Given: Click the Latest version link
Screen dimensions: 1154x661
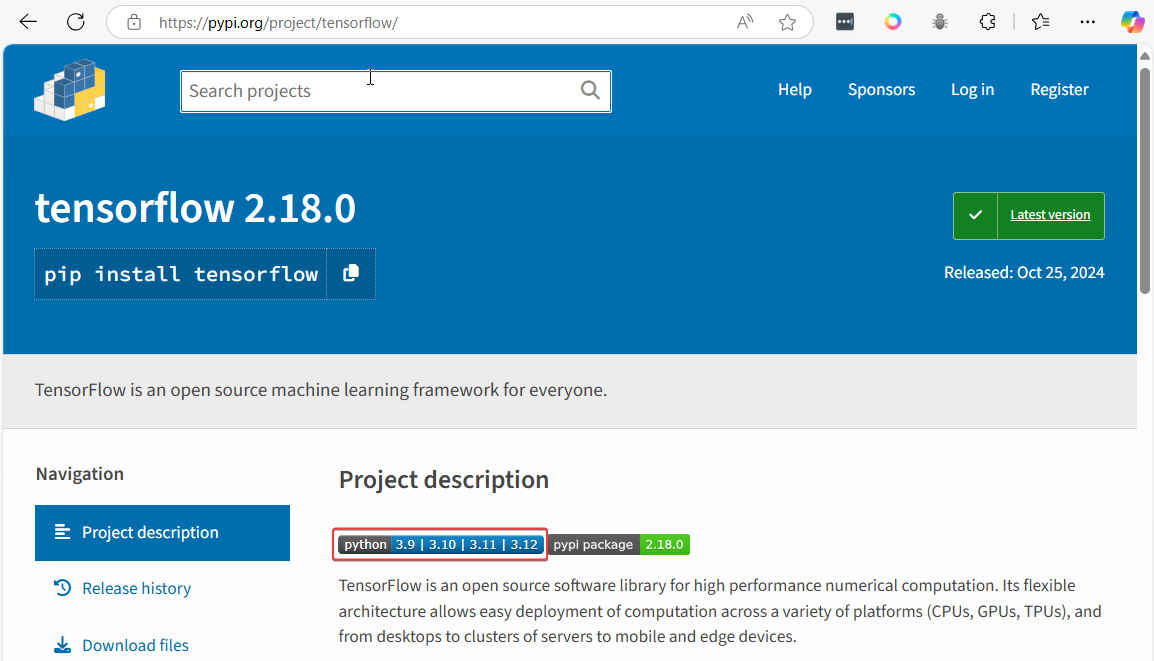Looking at the screenshot, I should 1050,215.
